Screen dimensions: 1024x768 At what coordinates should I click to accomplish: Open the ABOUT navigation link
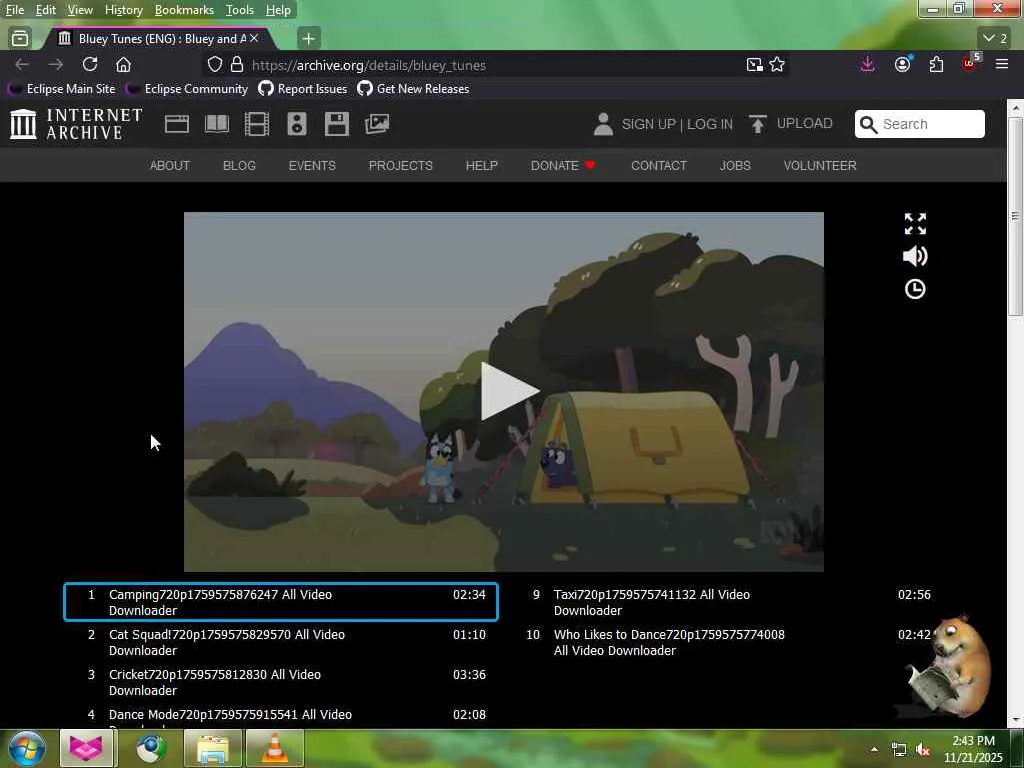(x=170, y=166)
